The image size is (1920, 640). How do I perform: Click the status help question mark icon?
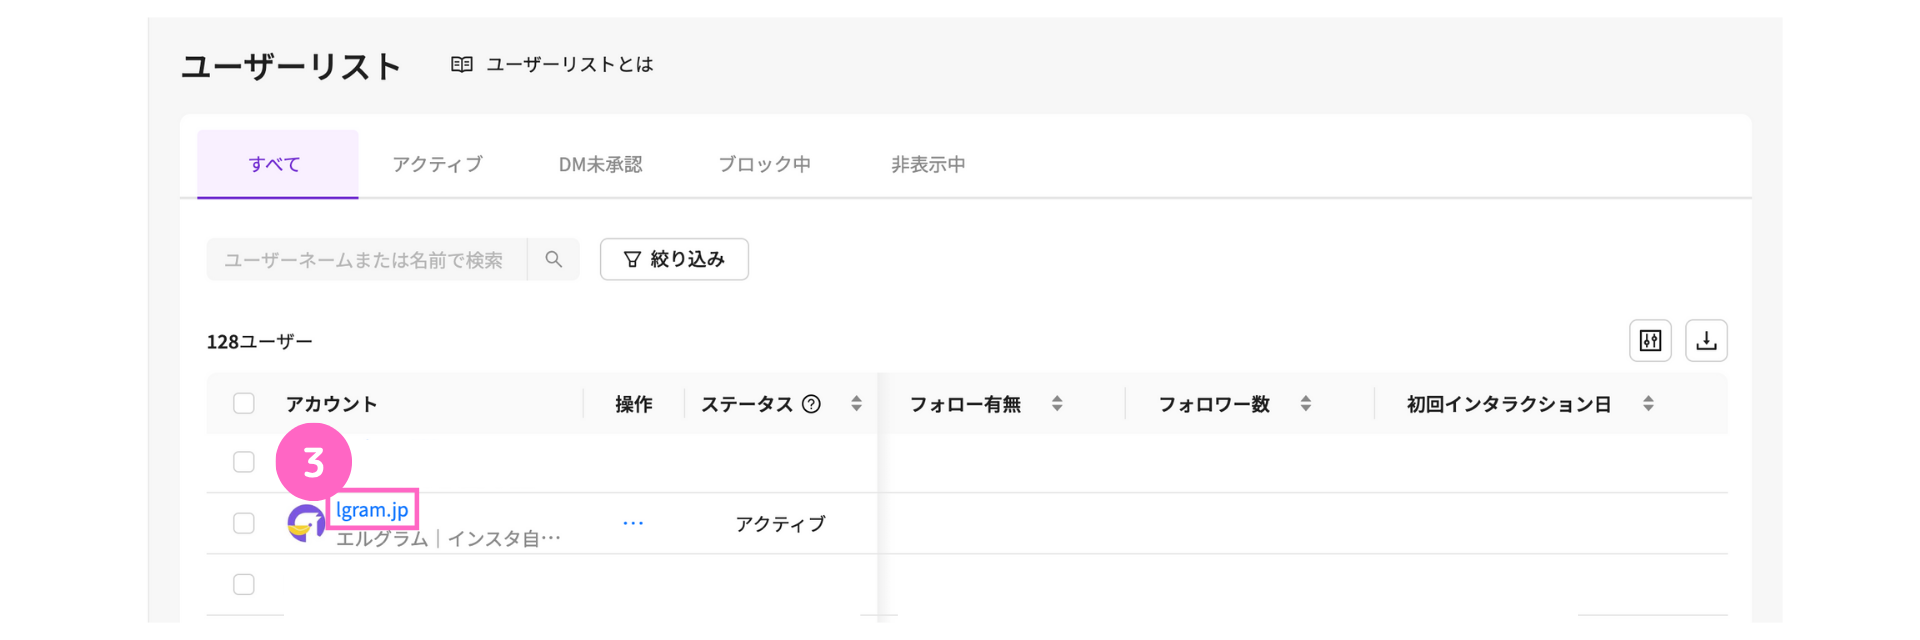[x=811, y=404]
